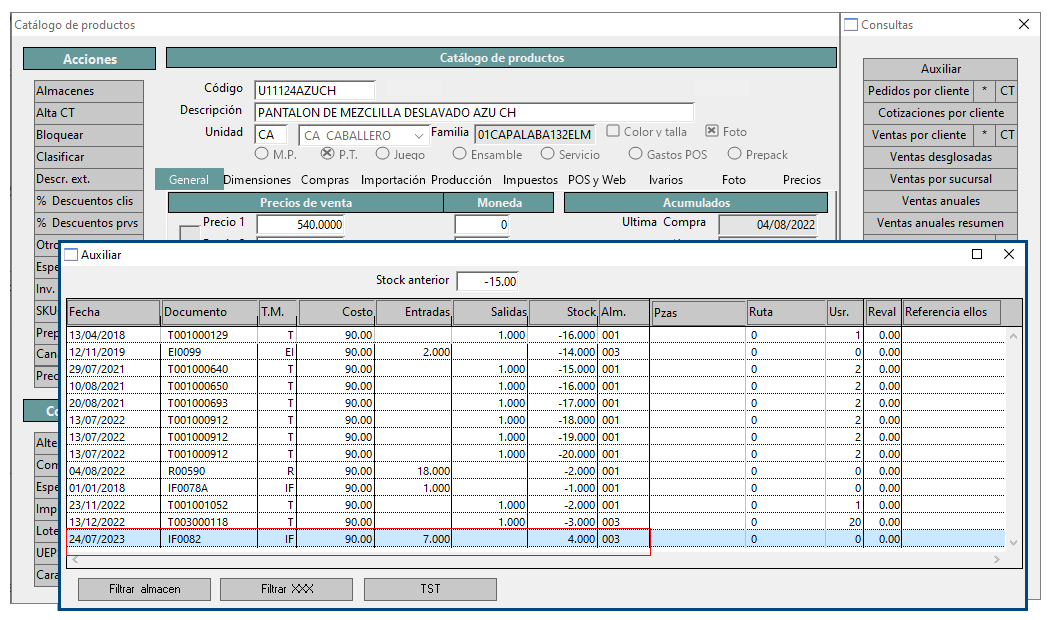Click the Ultima Compra date field
The image size is (1050, 620).
tap(768, 225)
